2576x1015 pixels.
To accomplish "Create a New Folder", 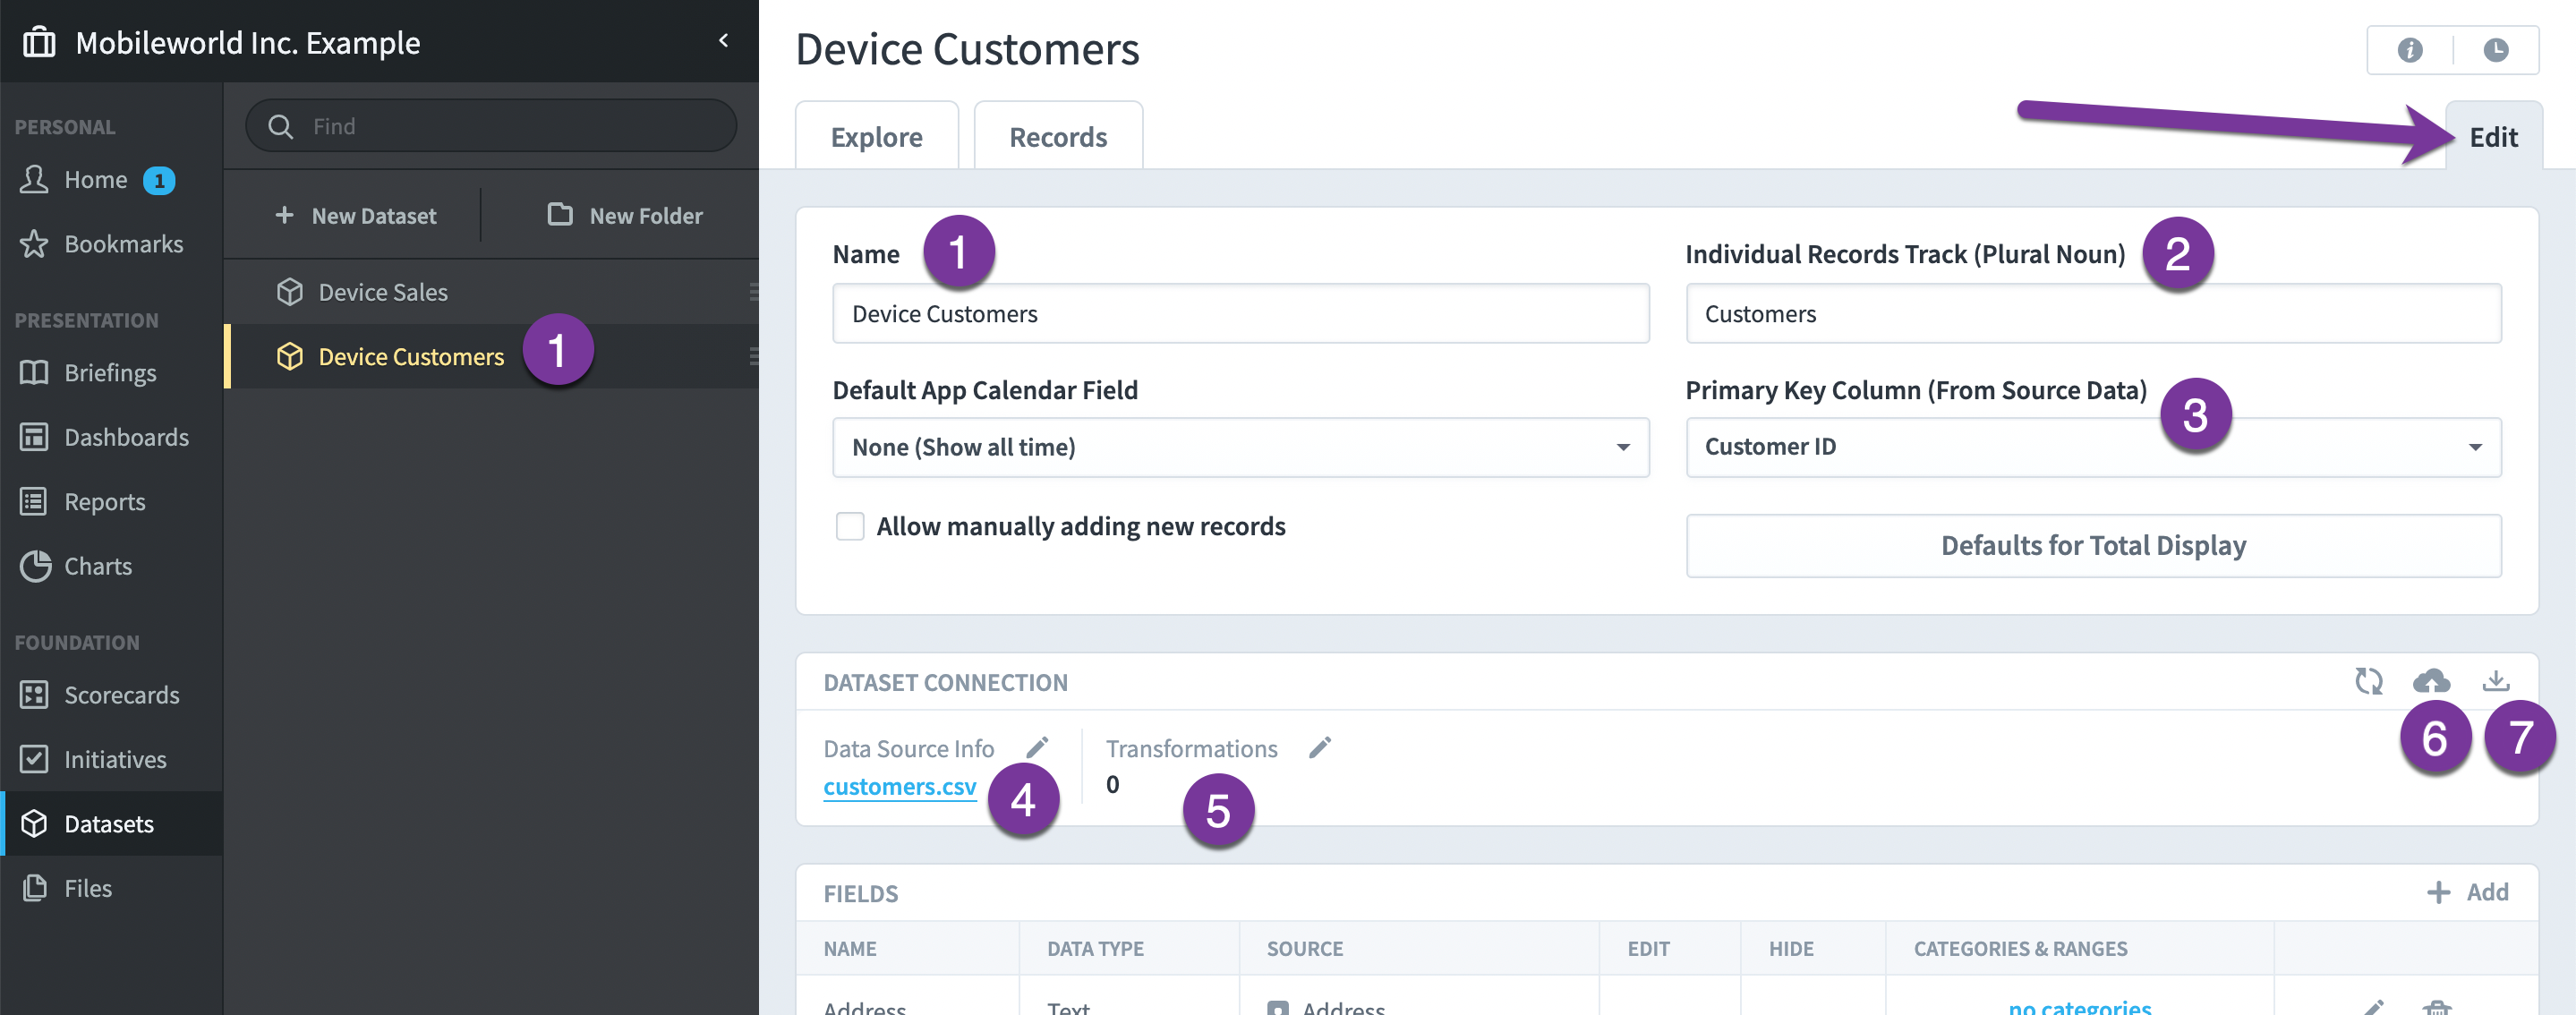I will 625,216.
